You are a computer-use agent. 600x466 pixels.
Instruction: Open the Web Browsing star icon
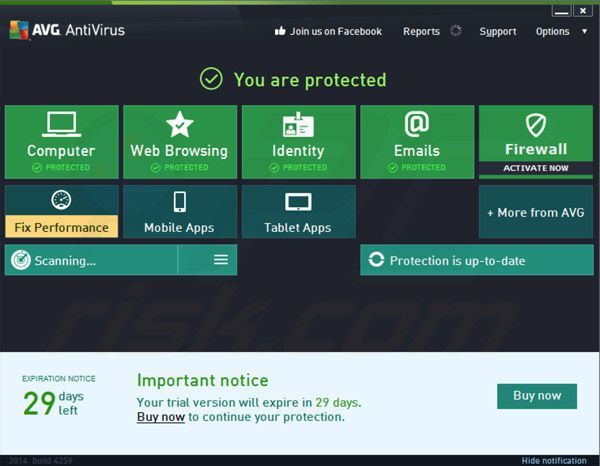180,124
